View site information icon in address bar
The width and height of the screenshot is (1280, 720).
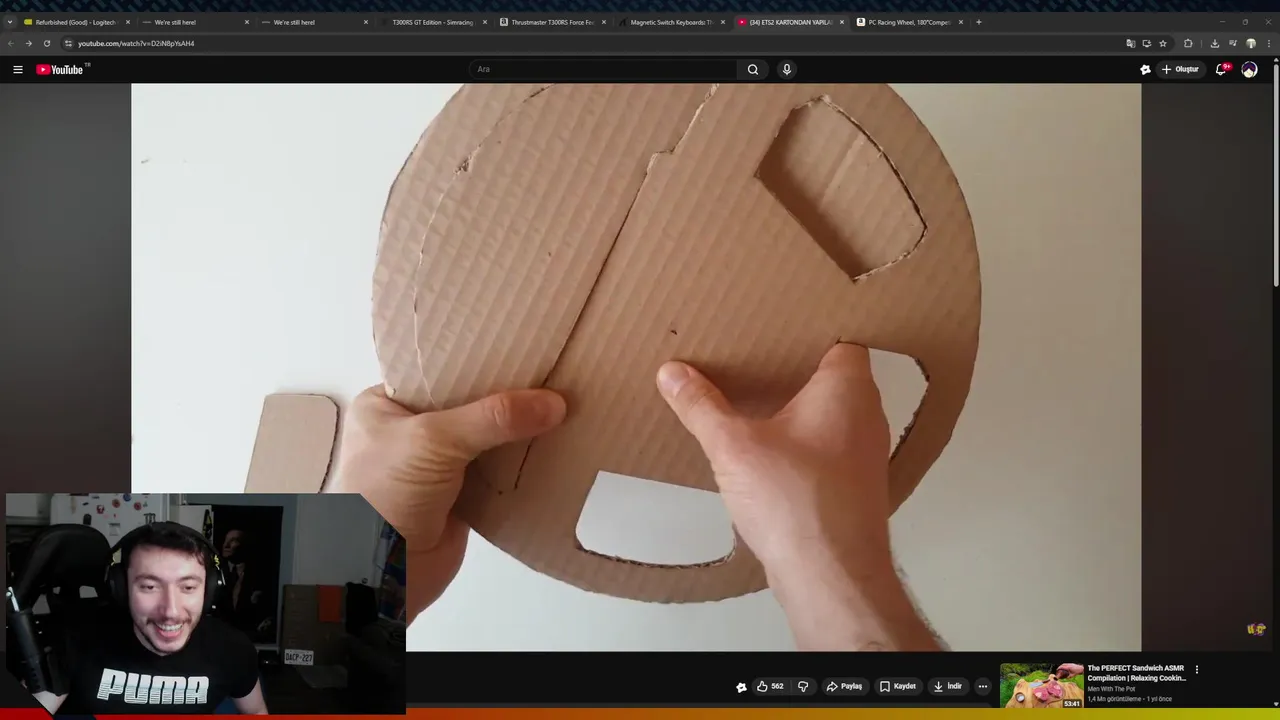pyautogui.click(x=68, y=43)
